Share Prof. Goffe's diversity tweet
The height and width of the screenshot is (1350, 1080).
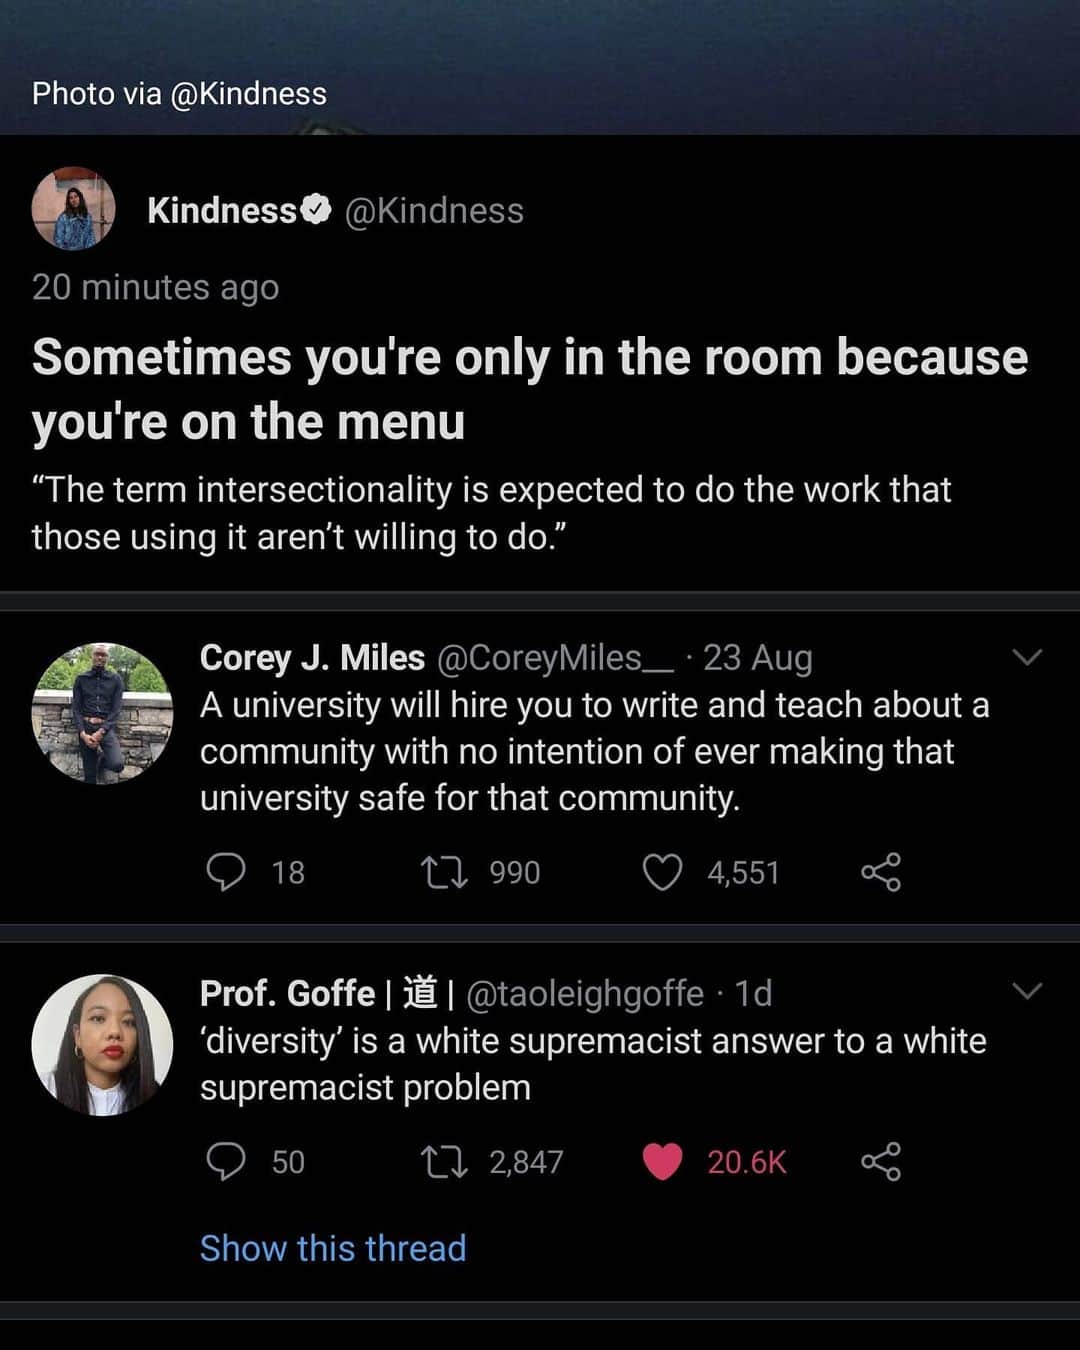coord(881,1162)
